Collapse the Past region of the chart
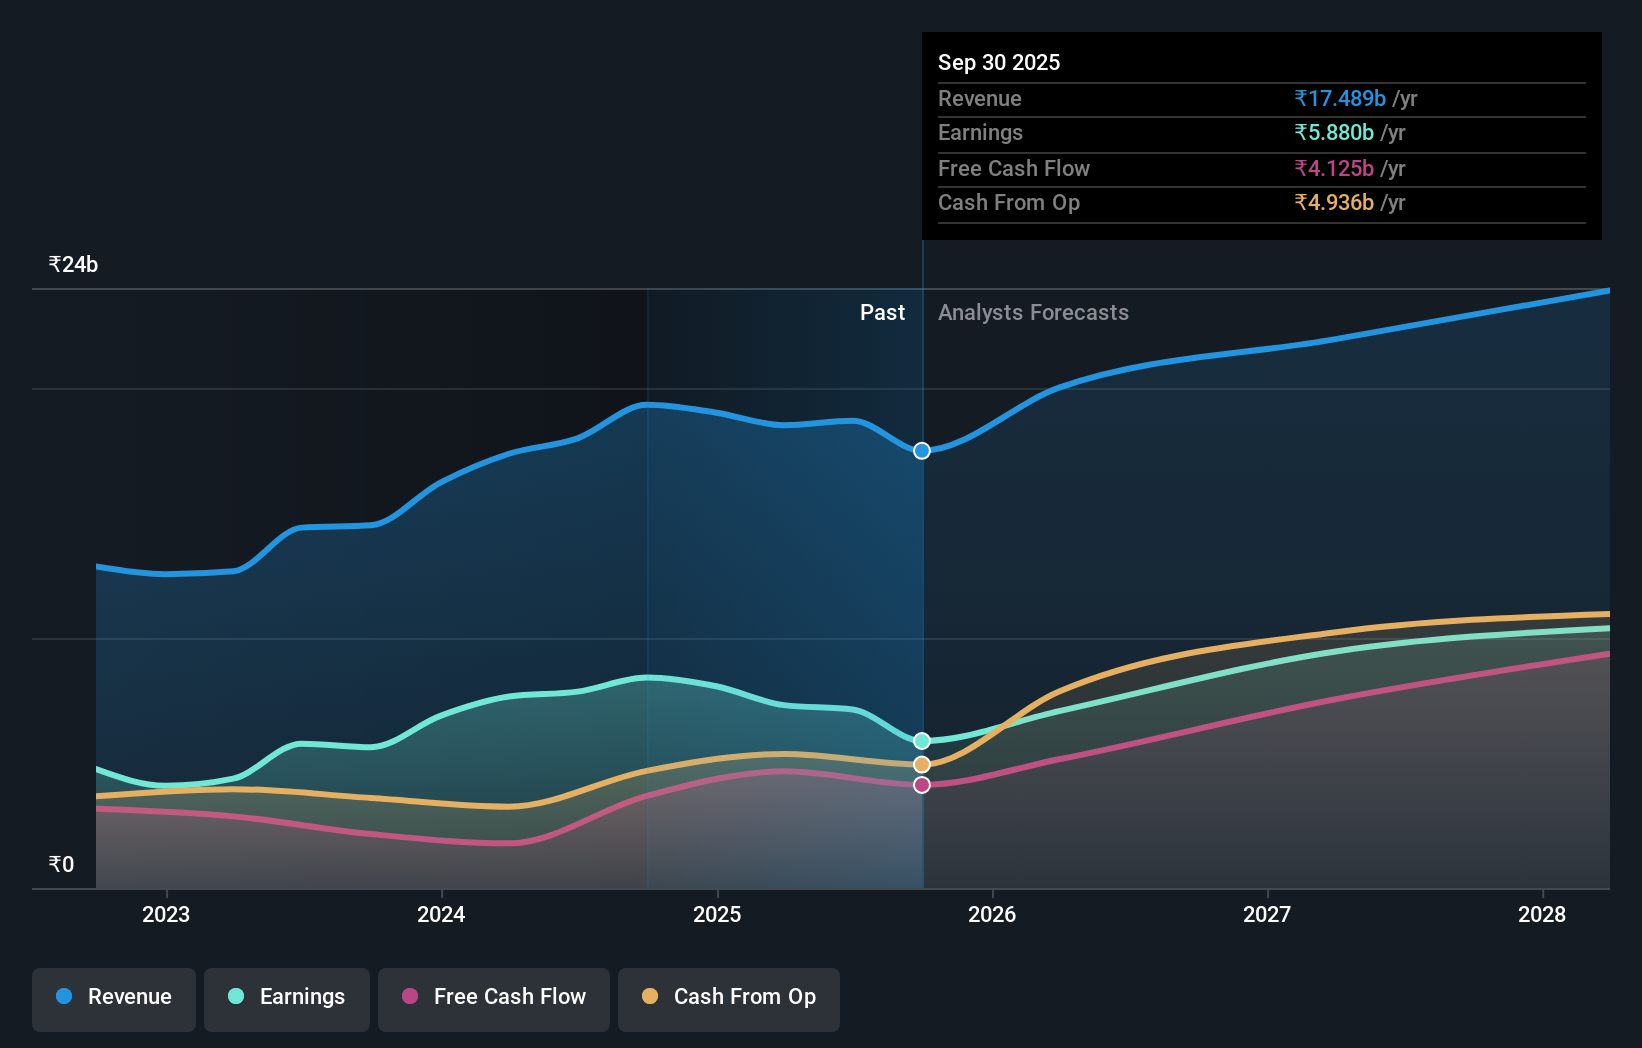 882,313
